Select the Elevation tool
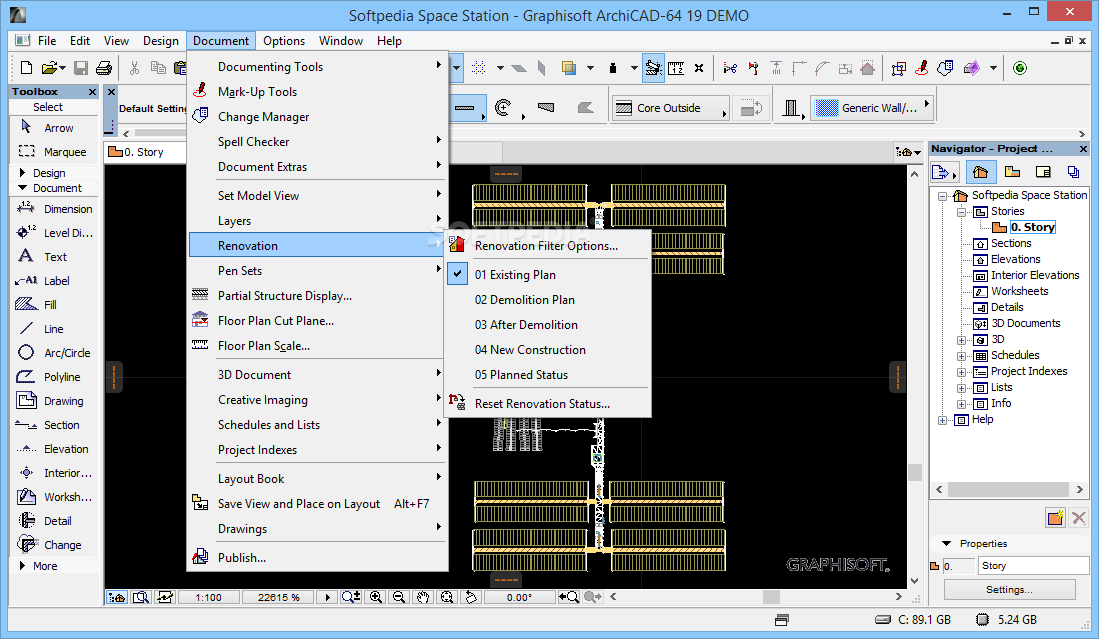The image size is (1099, 639). click(x=55, y=448)
